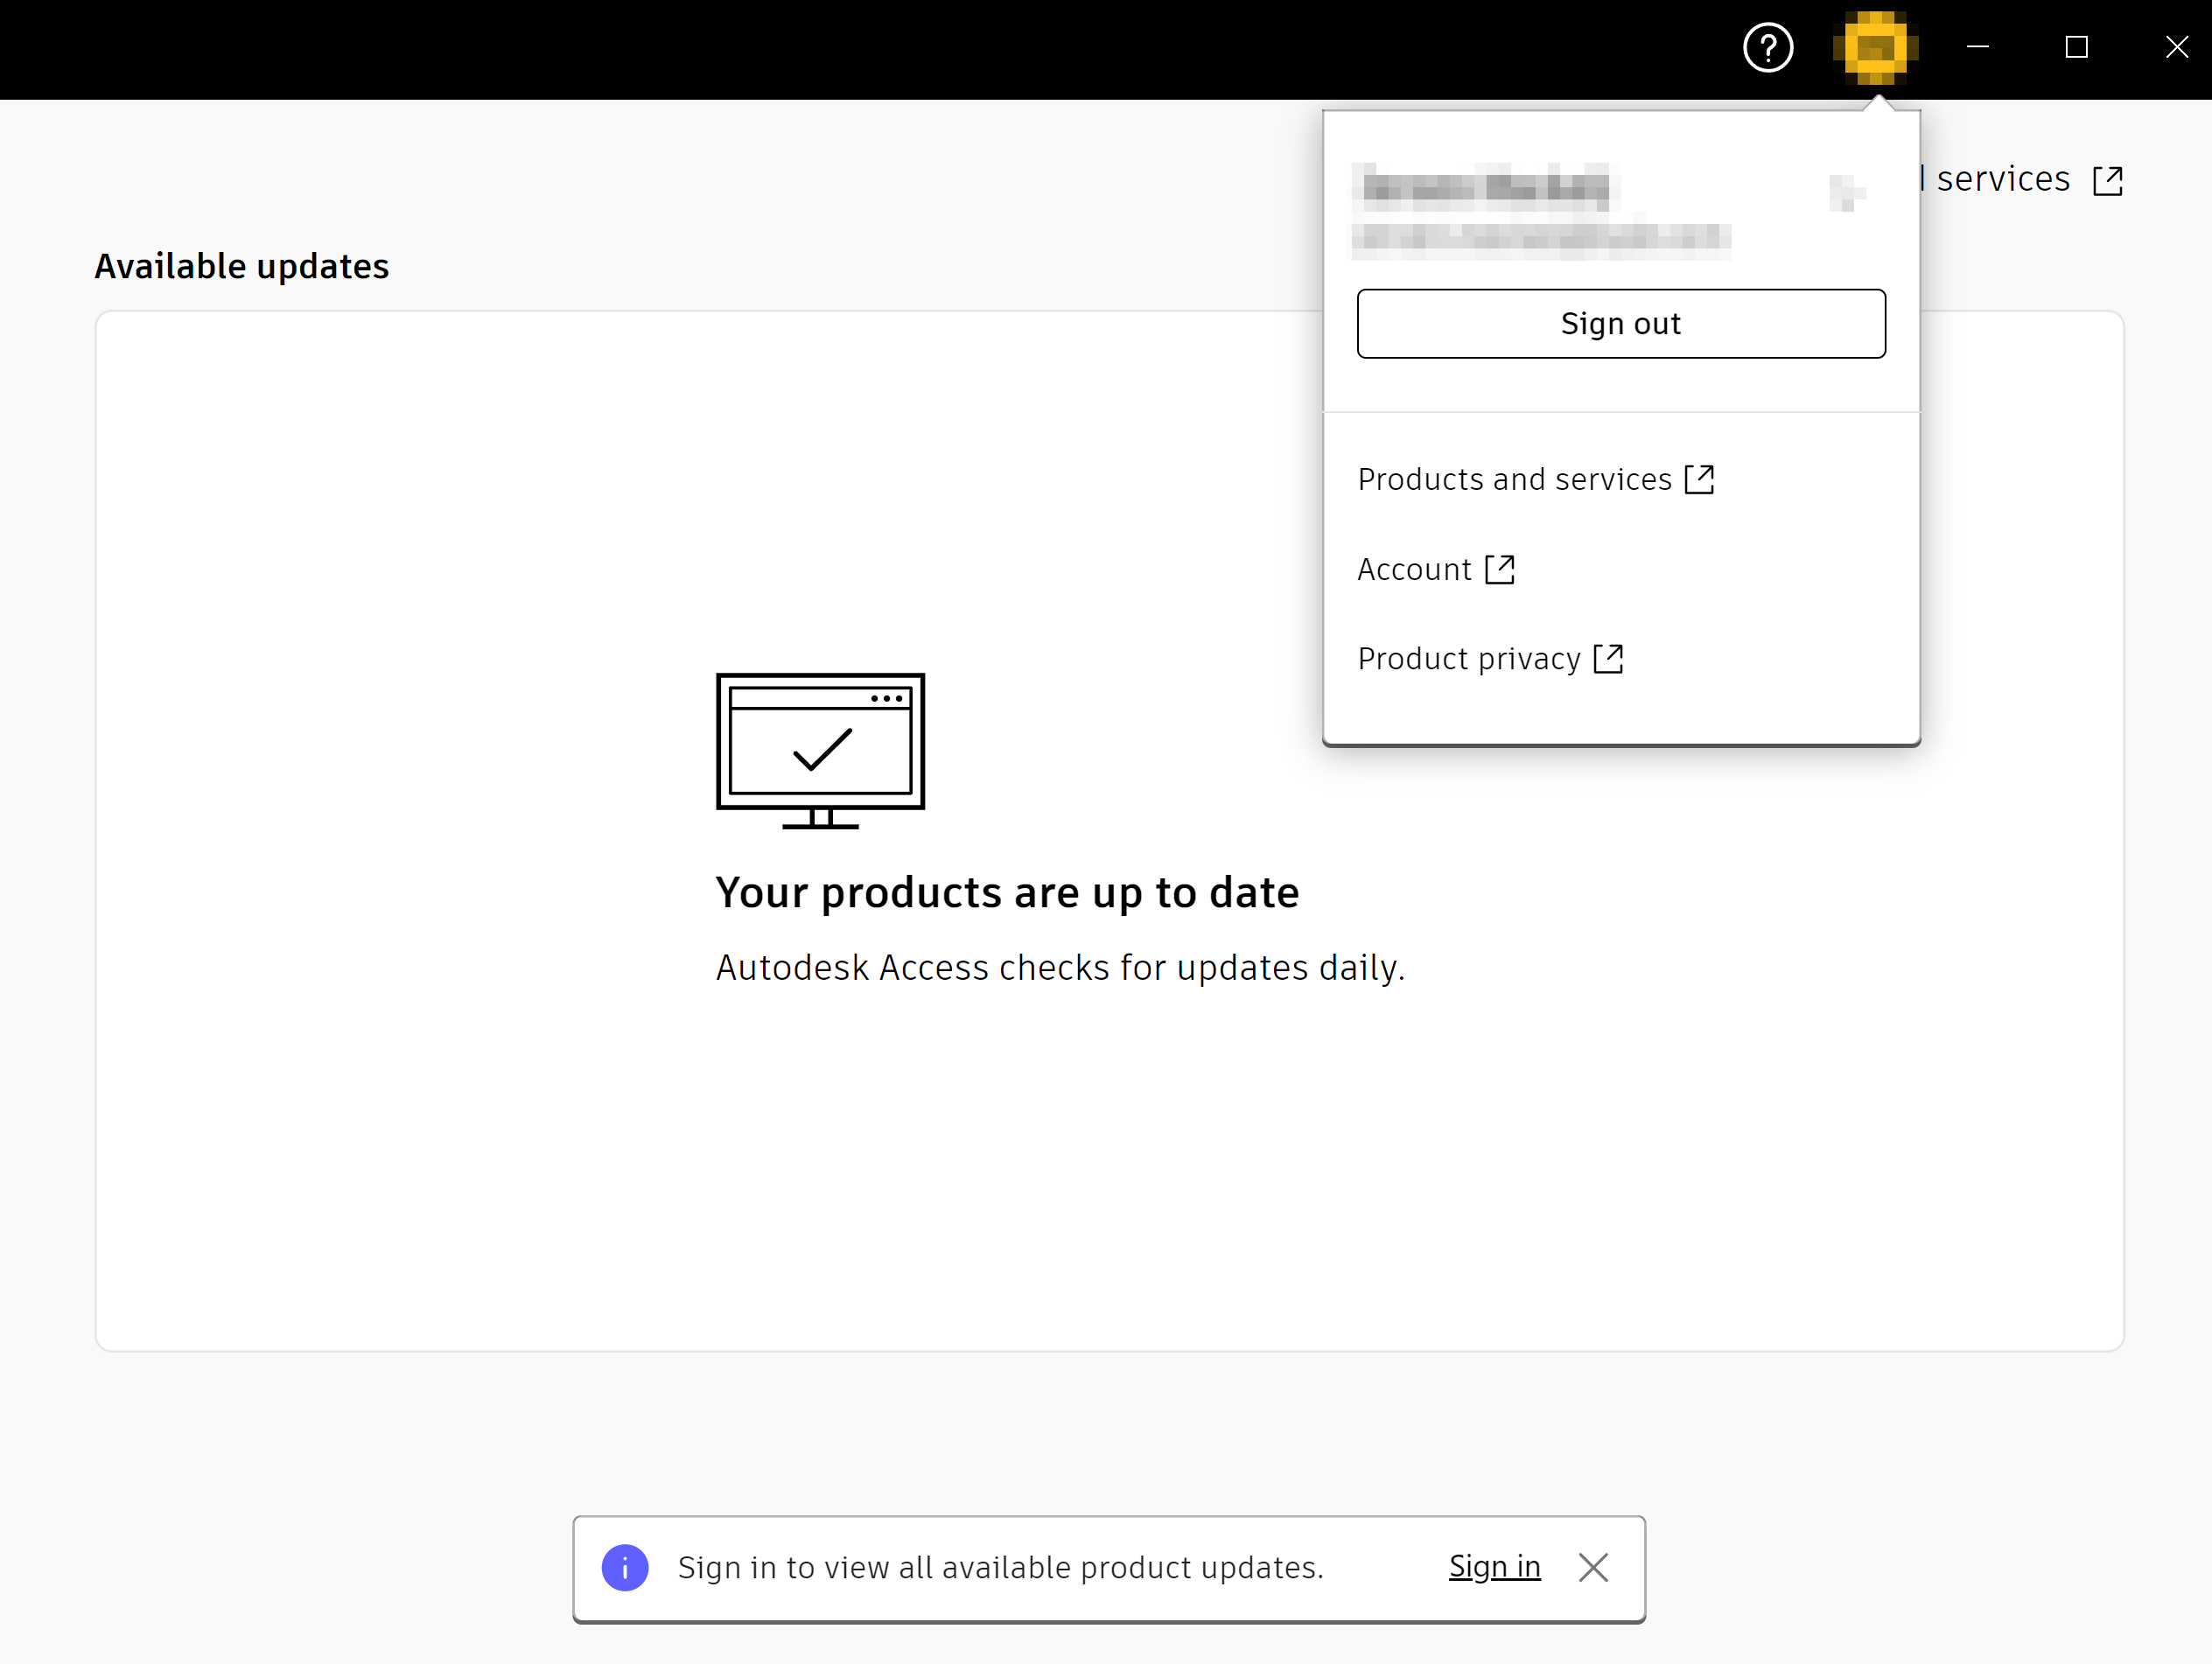Click the partially hidden 'services' header link
The height and width of the screenshot is (1664, 2212).
click(2003, 179)
